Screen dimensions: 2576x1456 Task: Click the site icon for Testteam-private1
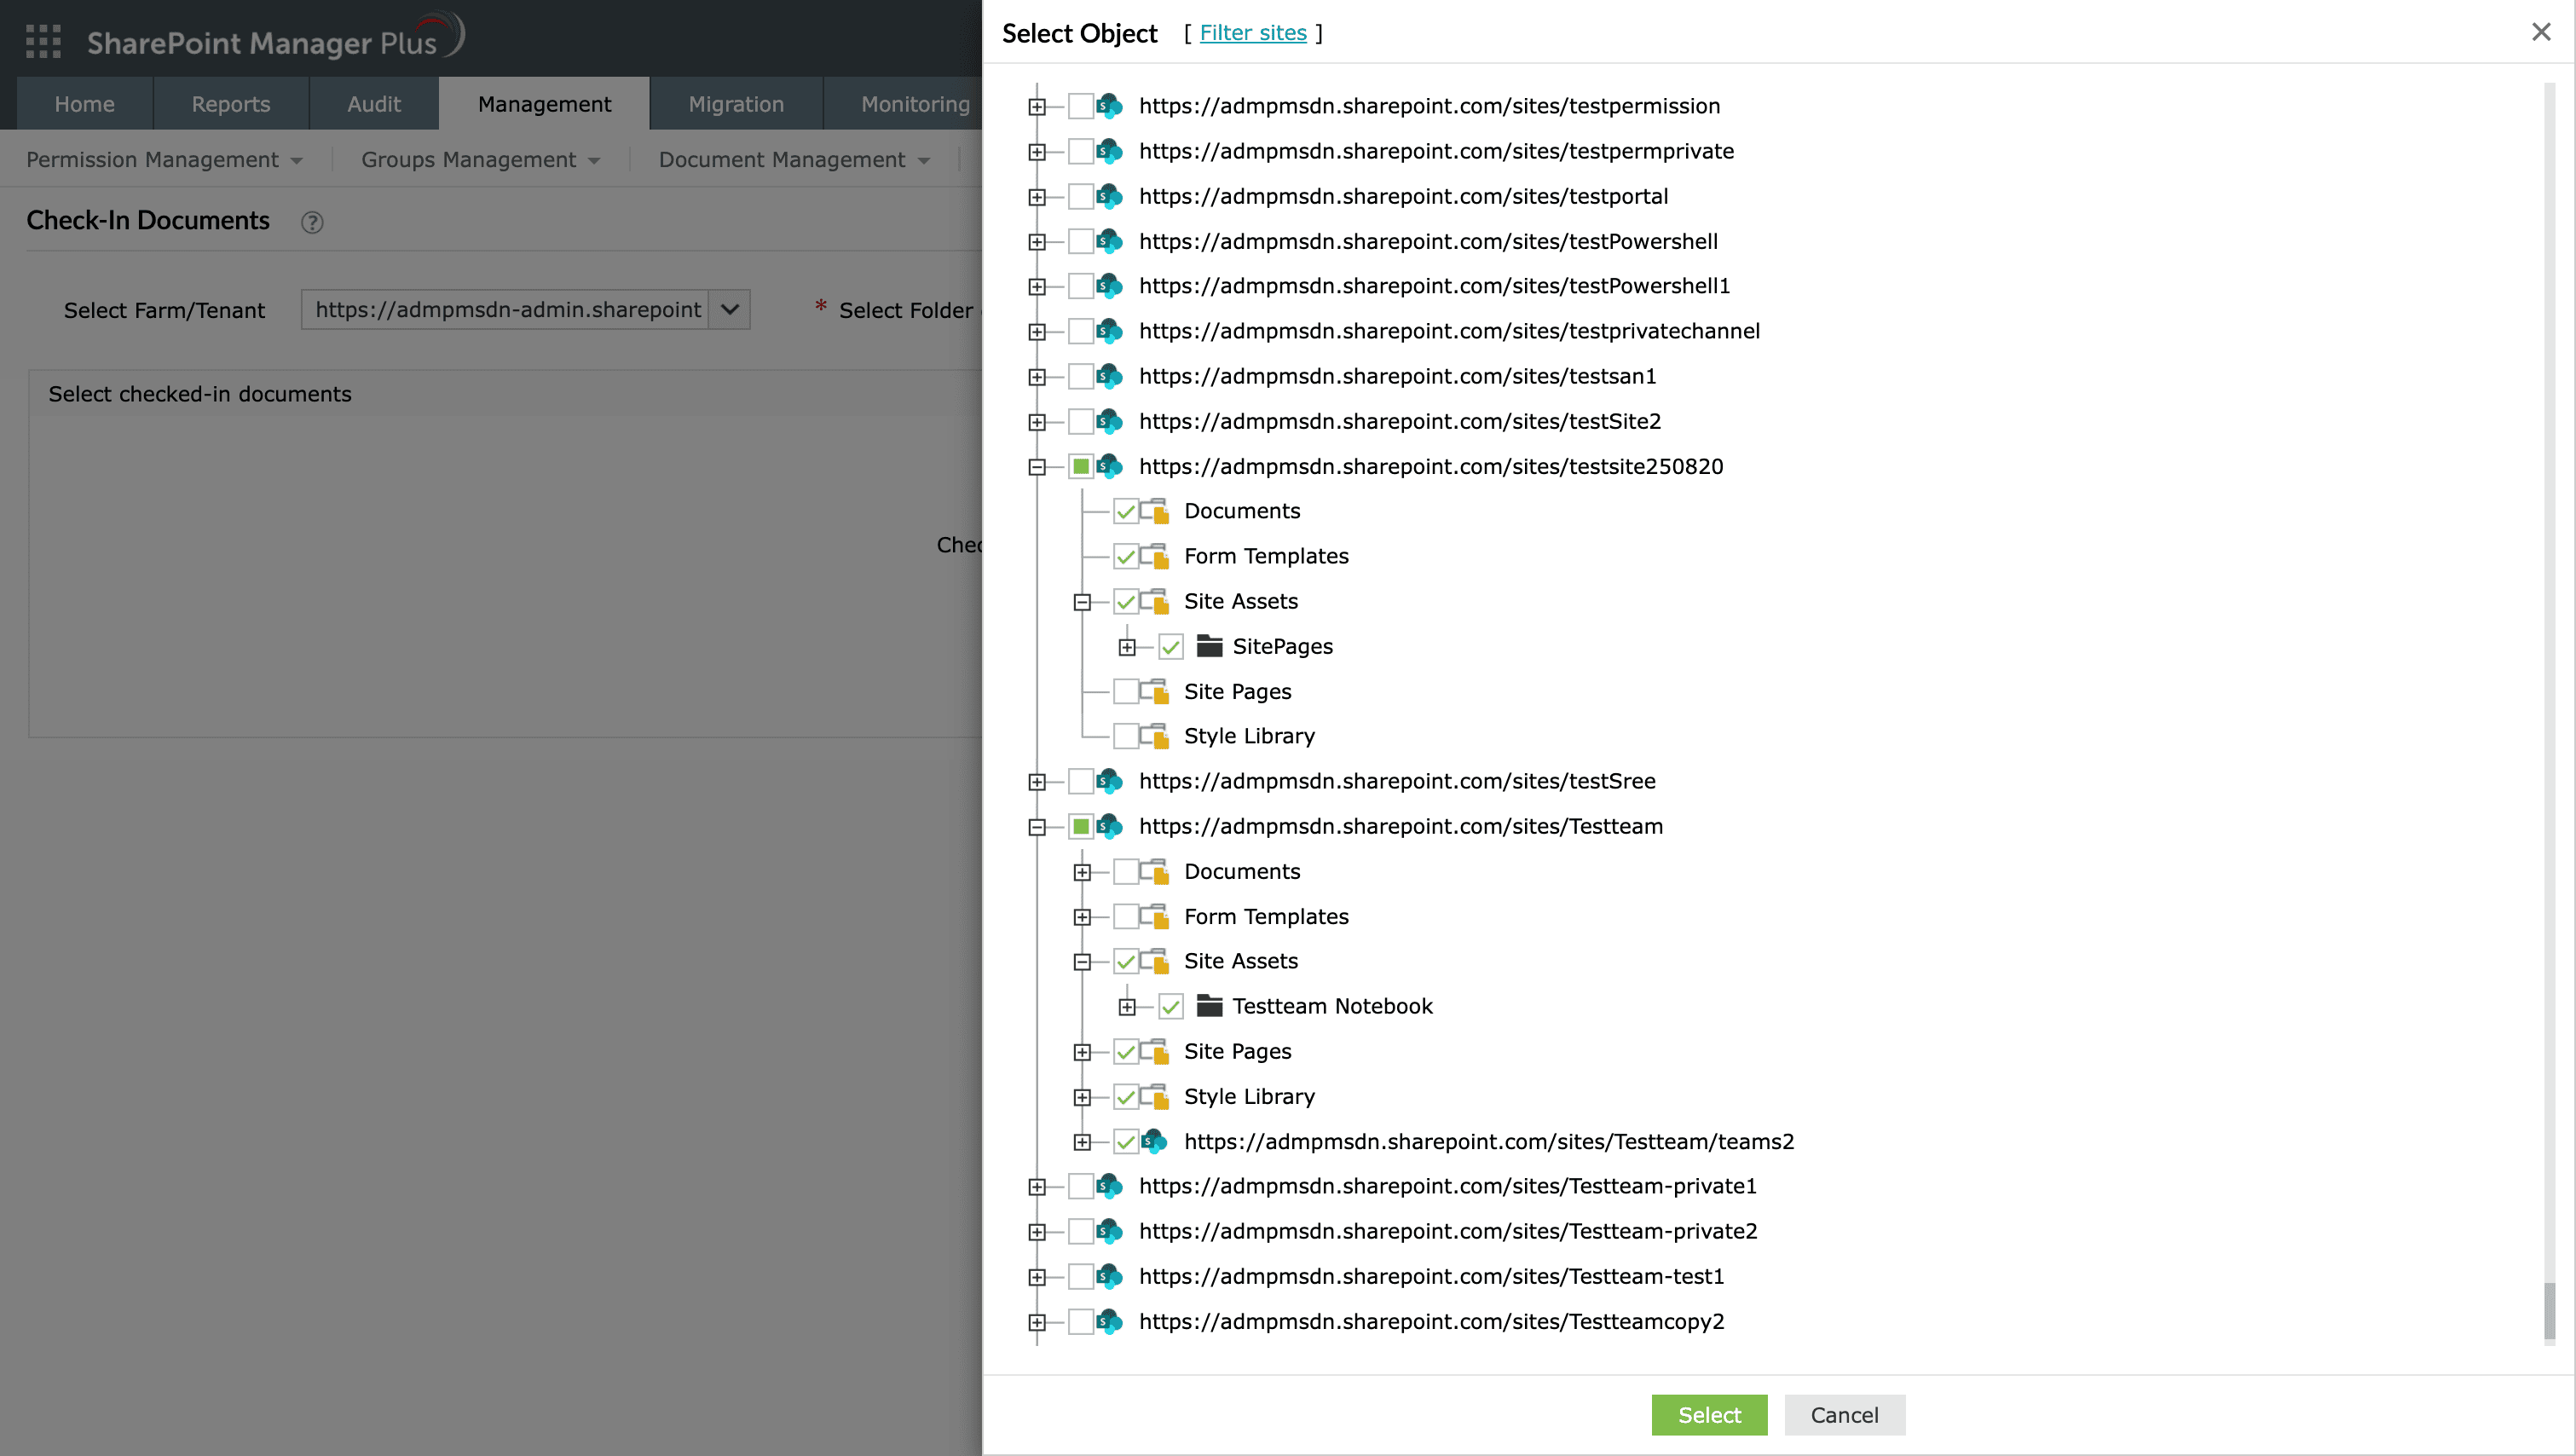point(1109,1186)
